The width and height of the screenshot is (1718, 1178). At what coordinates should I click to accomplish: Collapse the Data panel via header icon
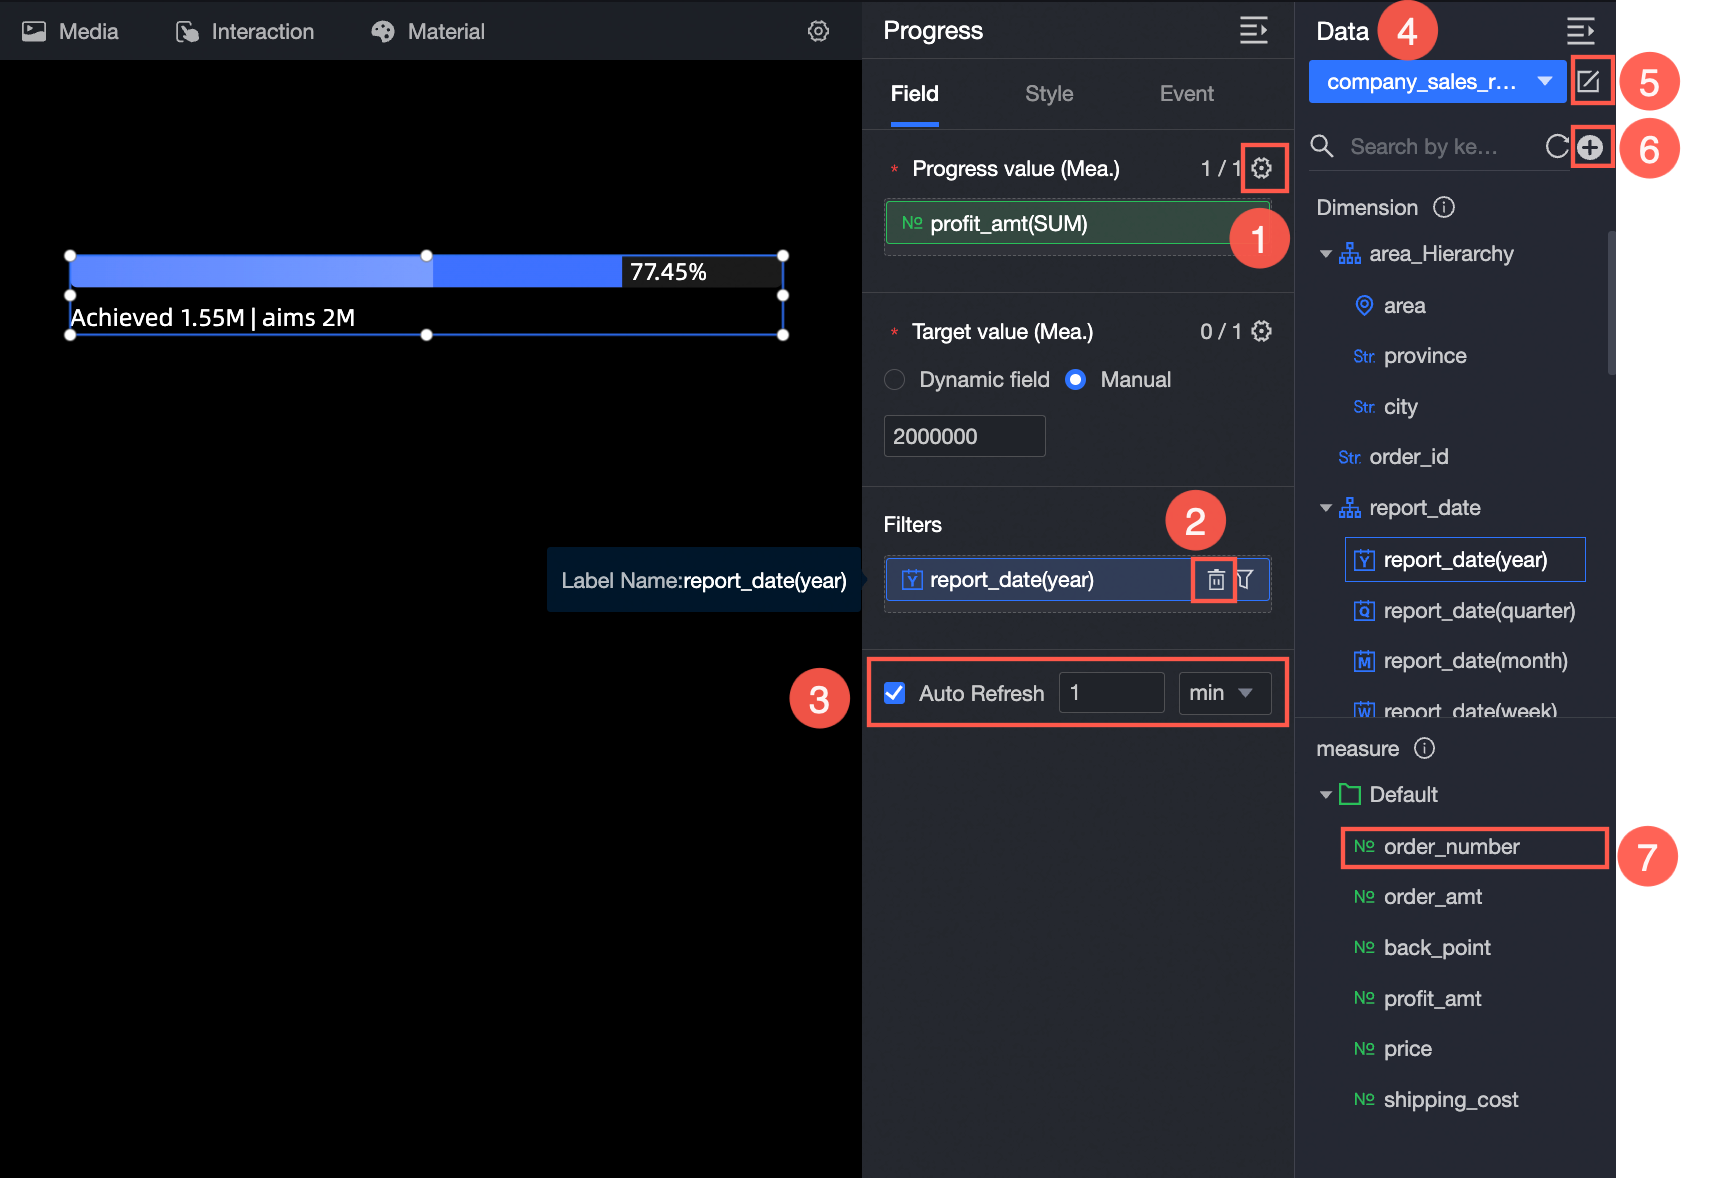coord(1580,32)
